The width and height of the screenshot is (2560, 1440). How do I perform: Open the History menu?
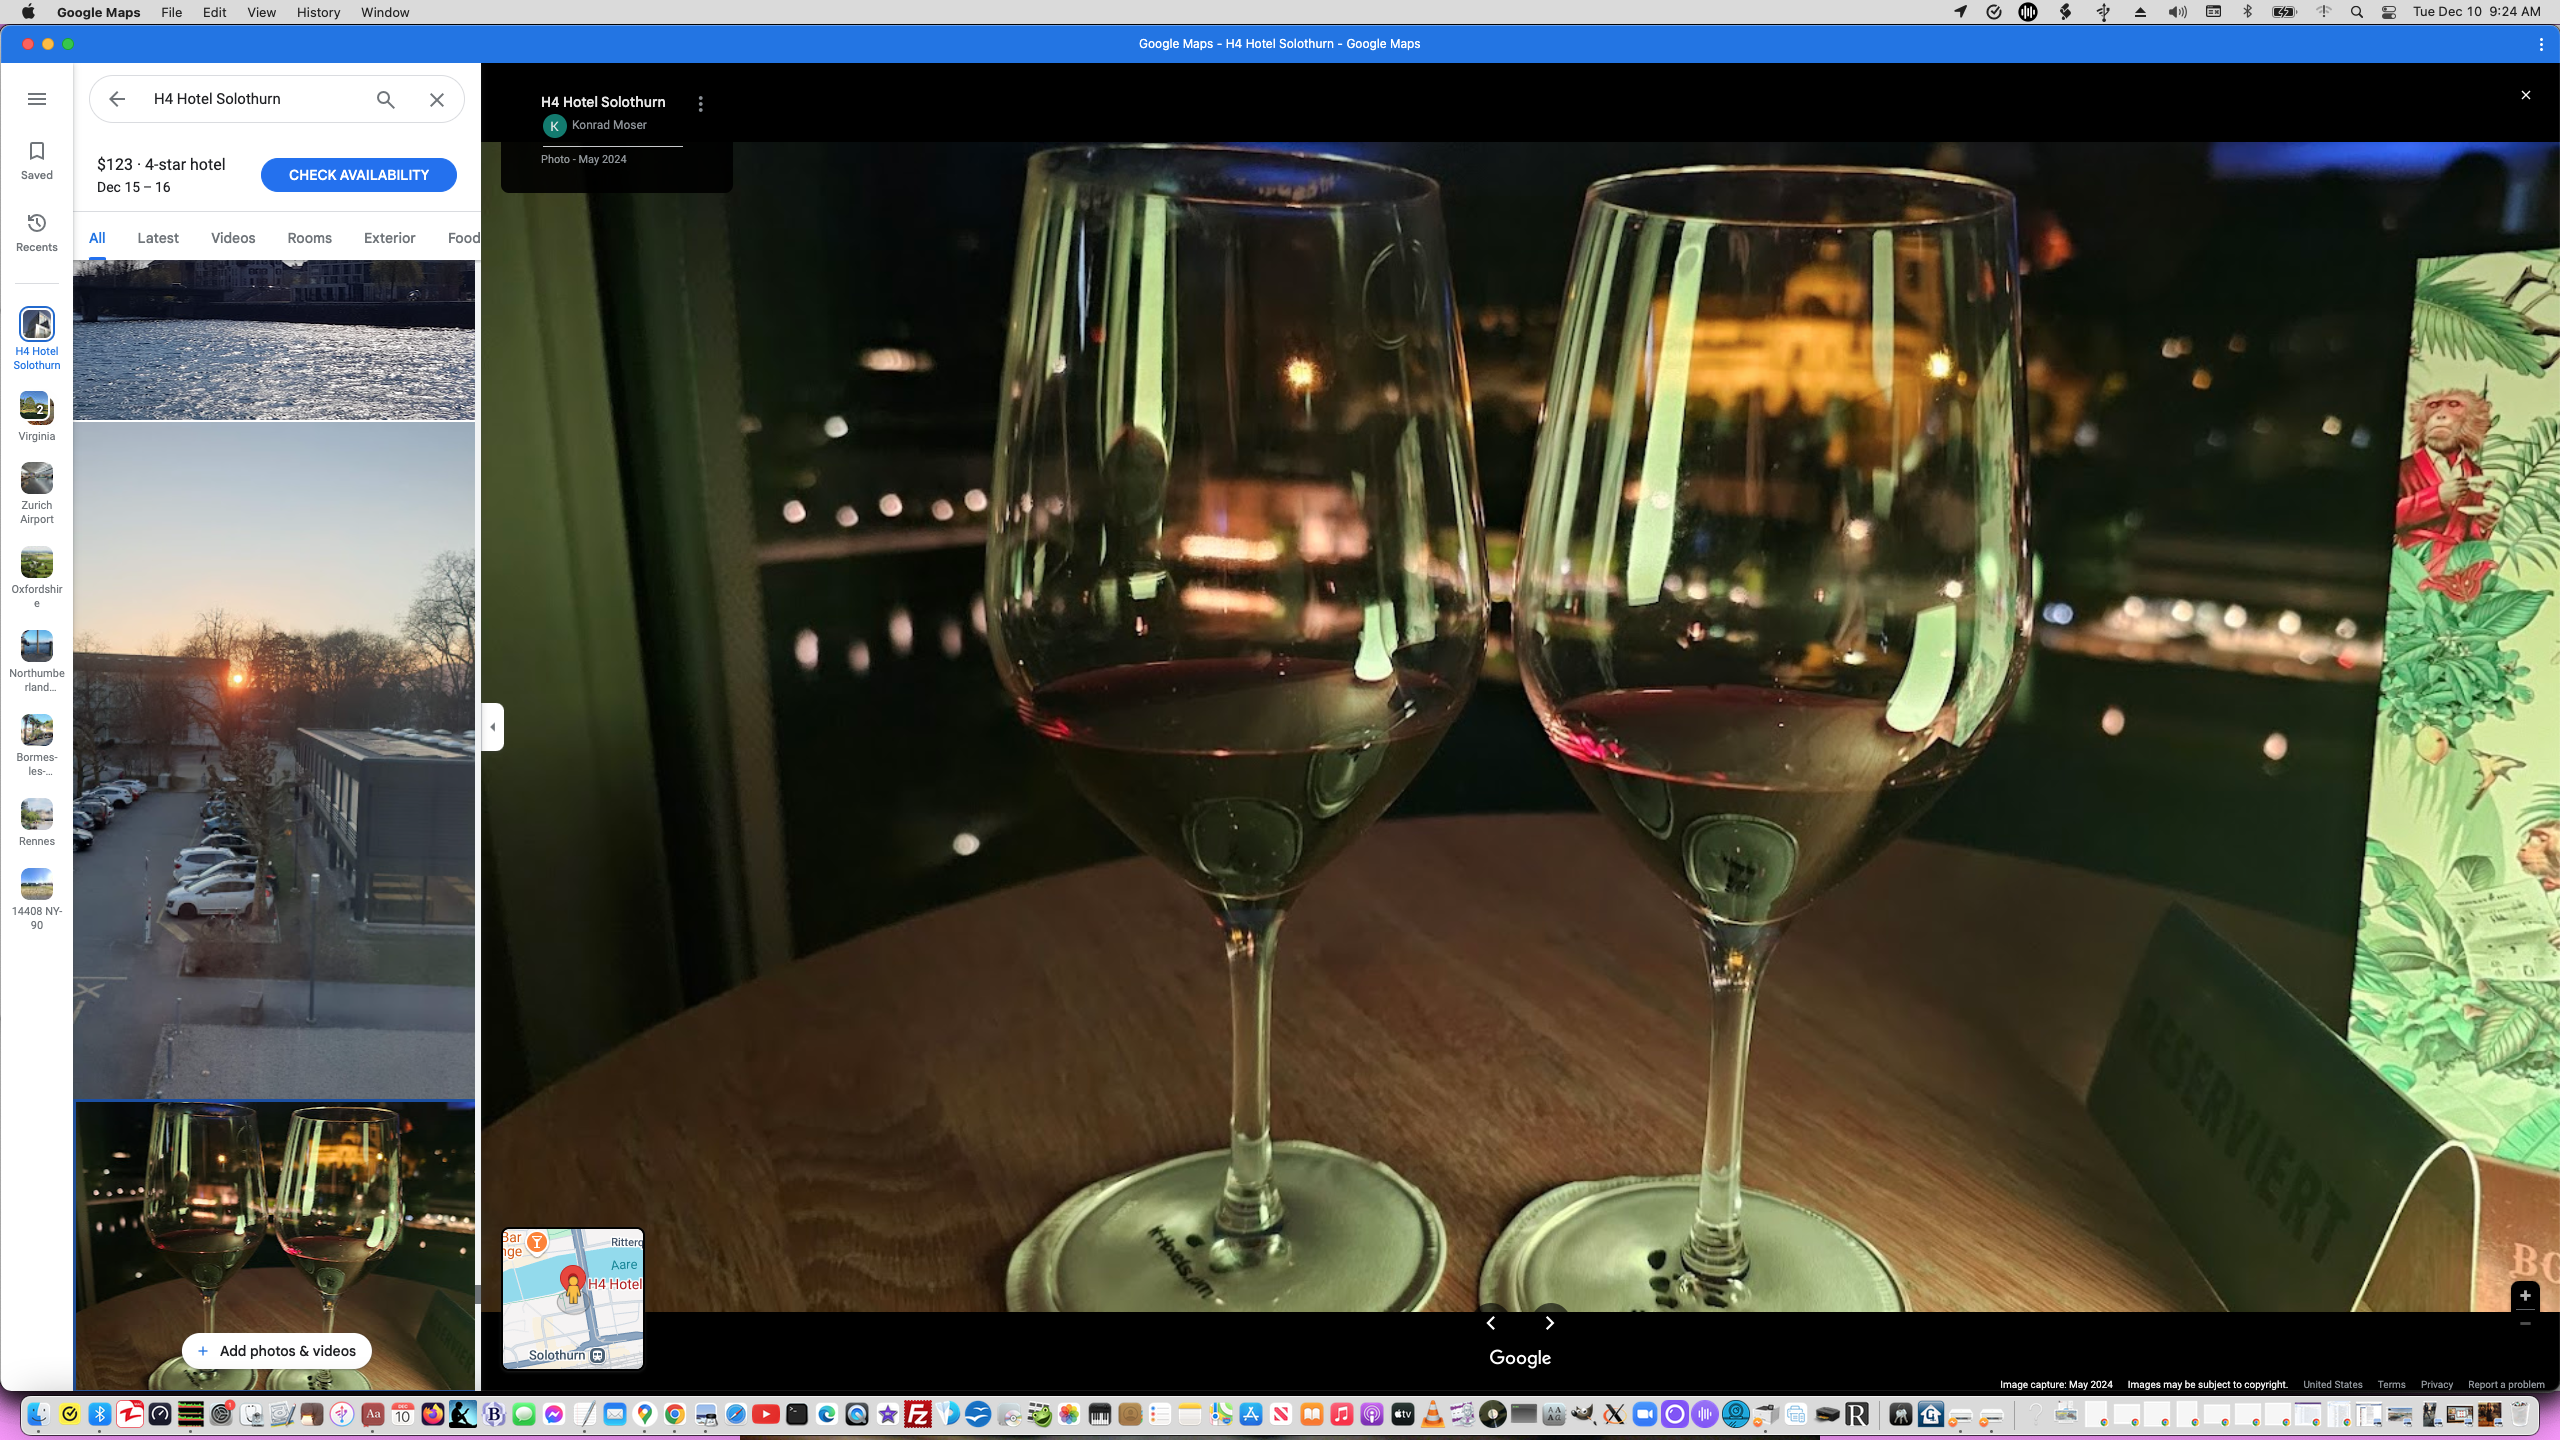318,12
